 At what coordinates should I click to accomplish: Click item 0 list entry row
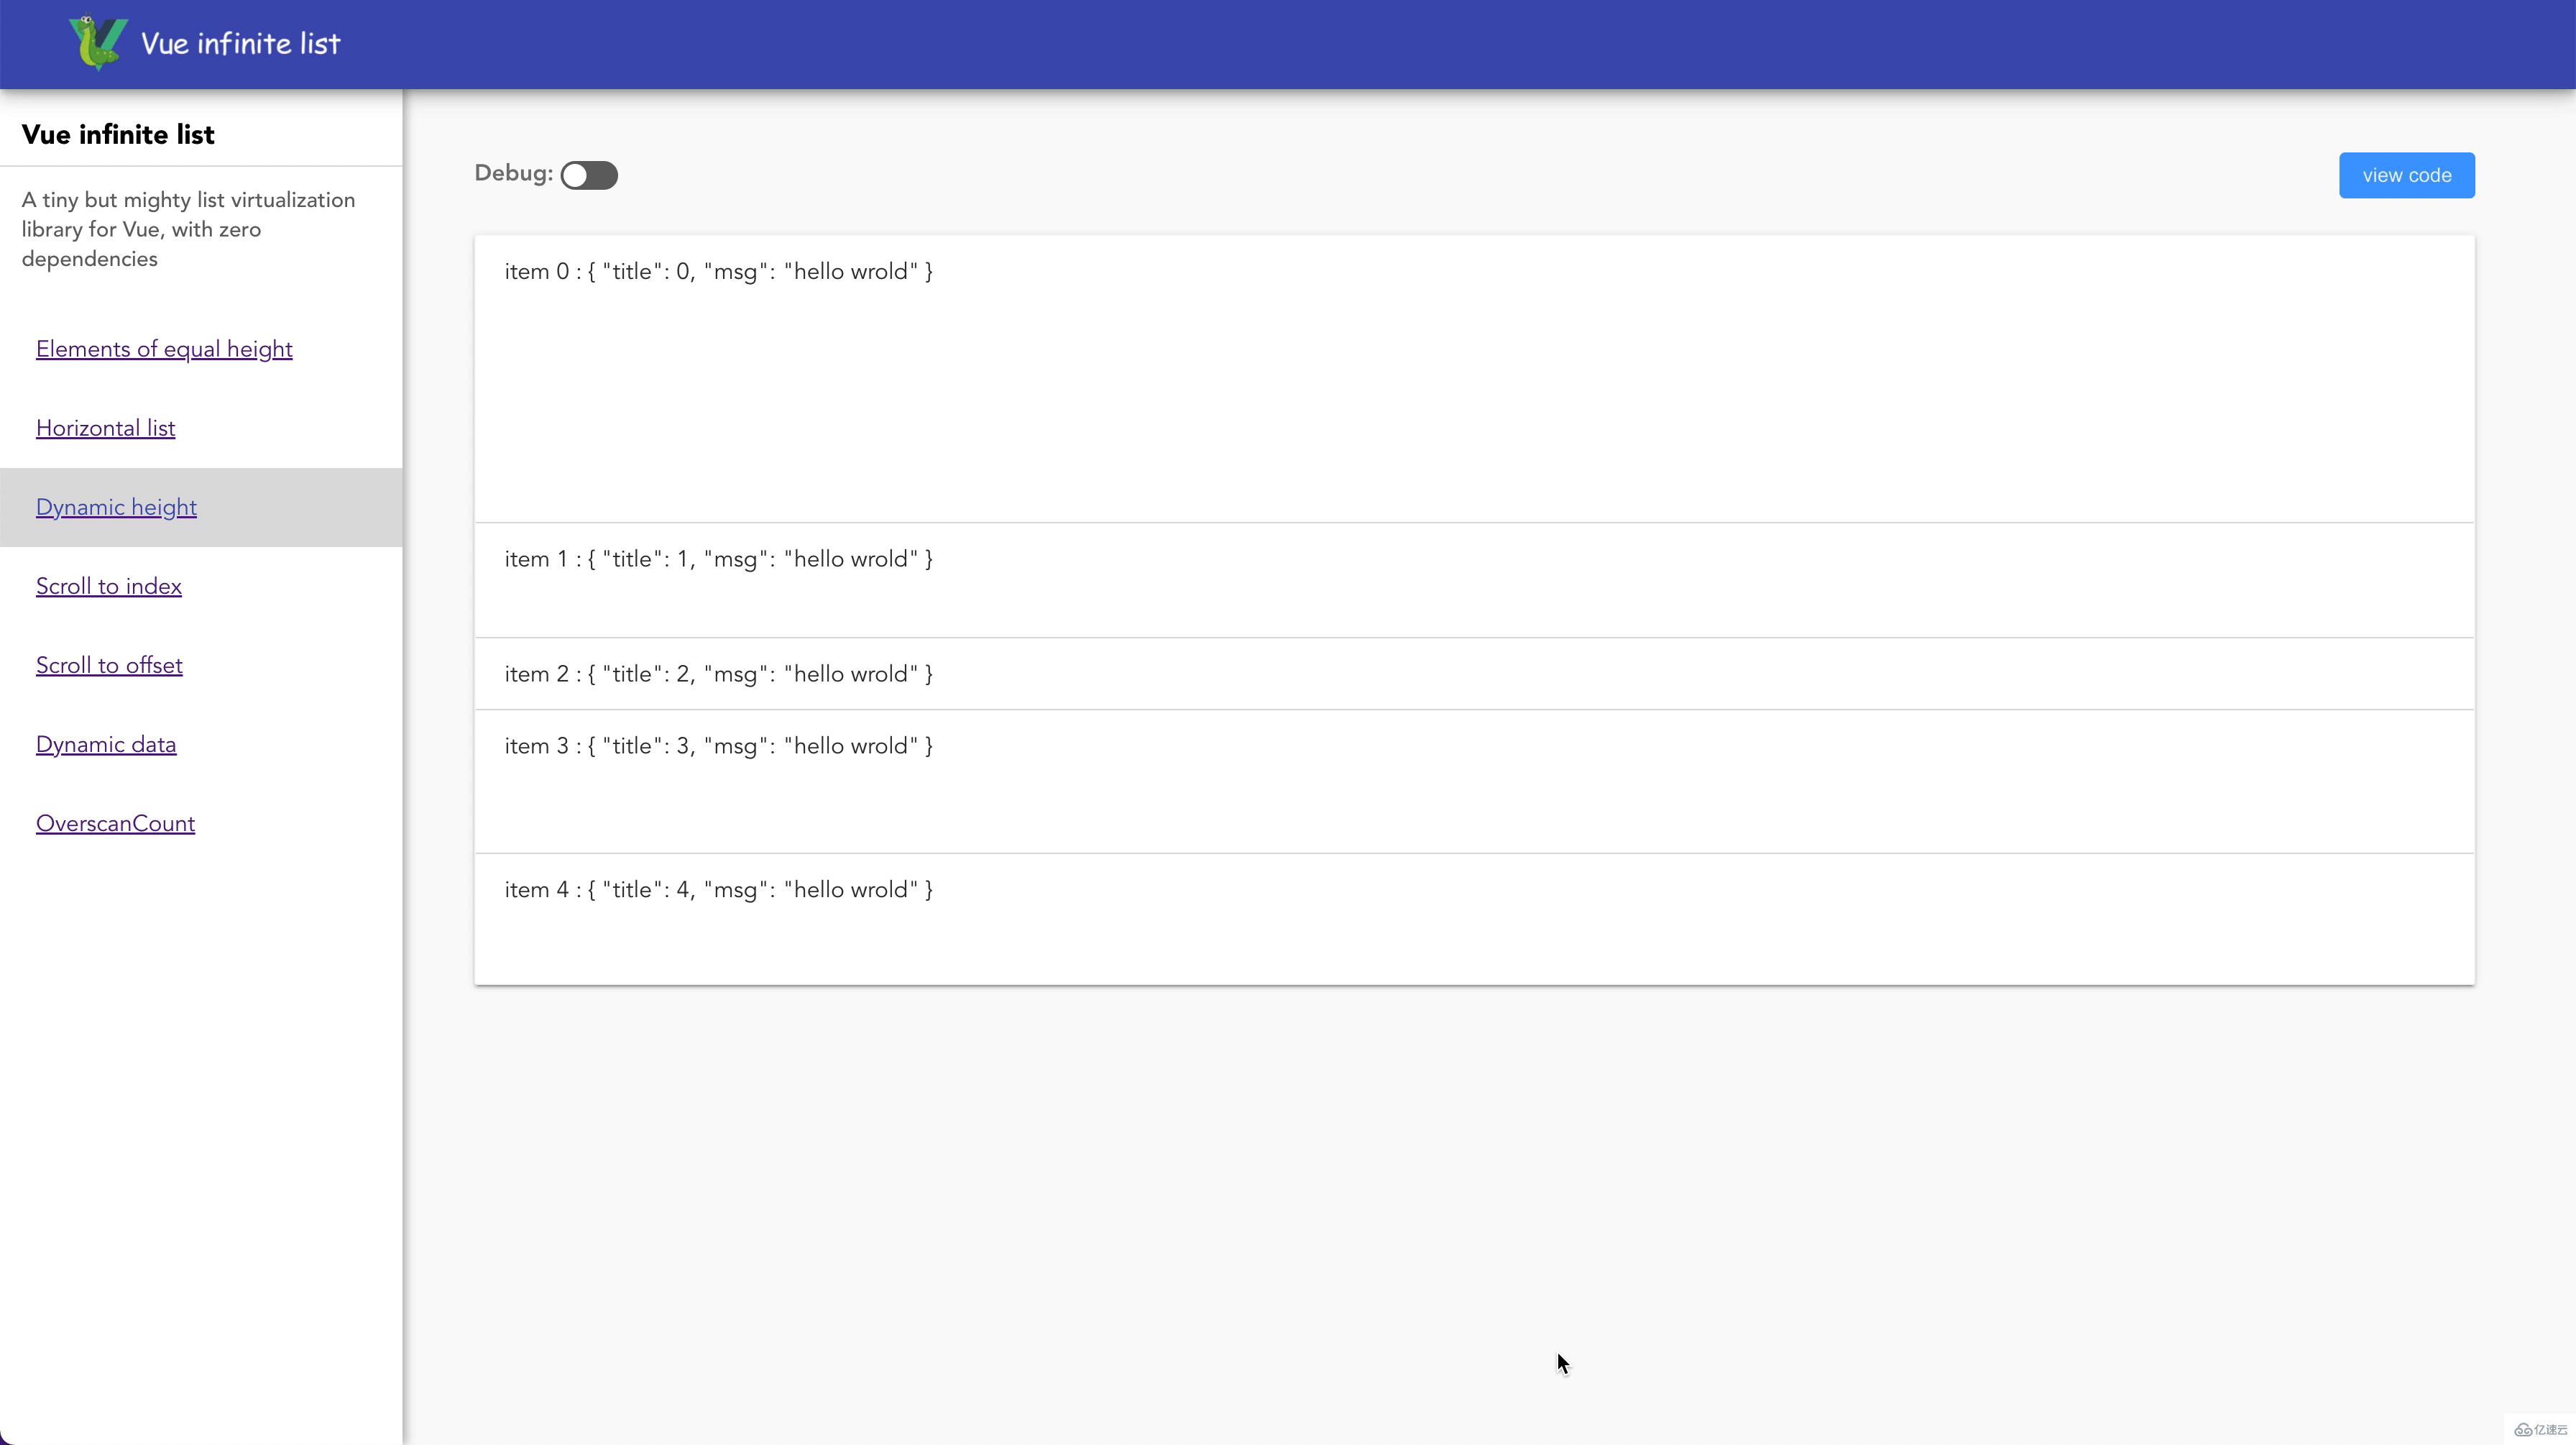click(1473, 378)
